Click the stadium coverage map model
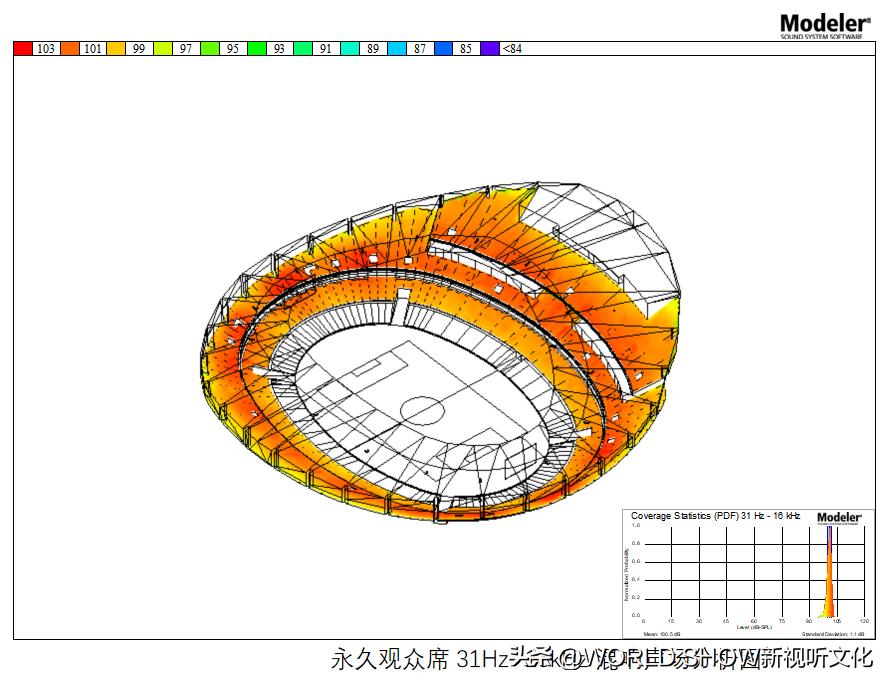 [x=440, y=353]
